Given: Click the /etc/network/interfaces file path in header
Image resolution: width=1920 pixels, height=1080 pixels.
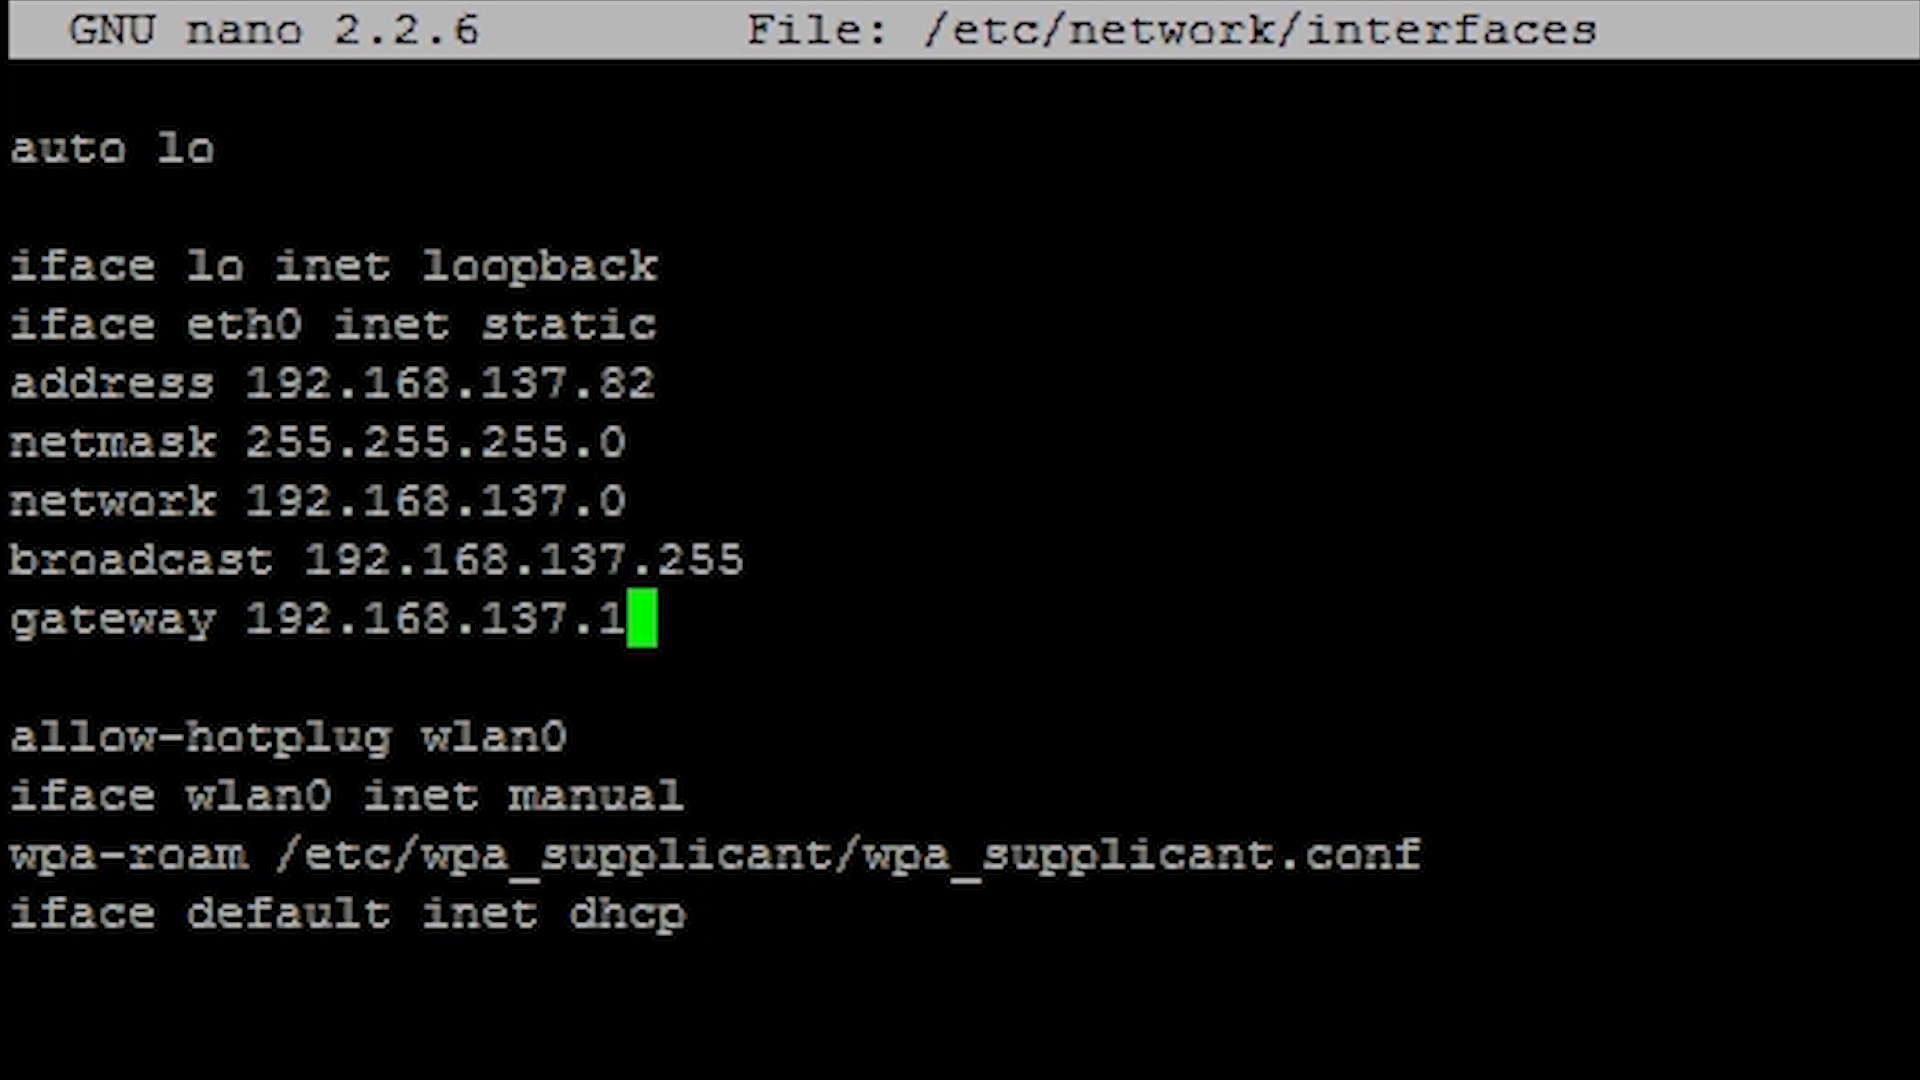Looking at the screenshot, I should point(1260,30).
